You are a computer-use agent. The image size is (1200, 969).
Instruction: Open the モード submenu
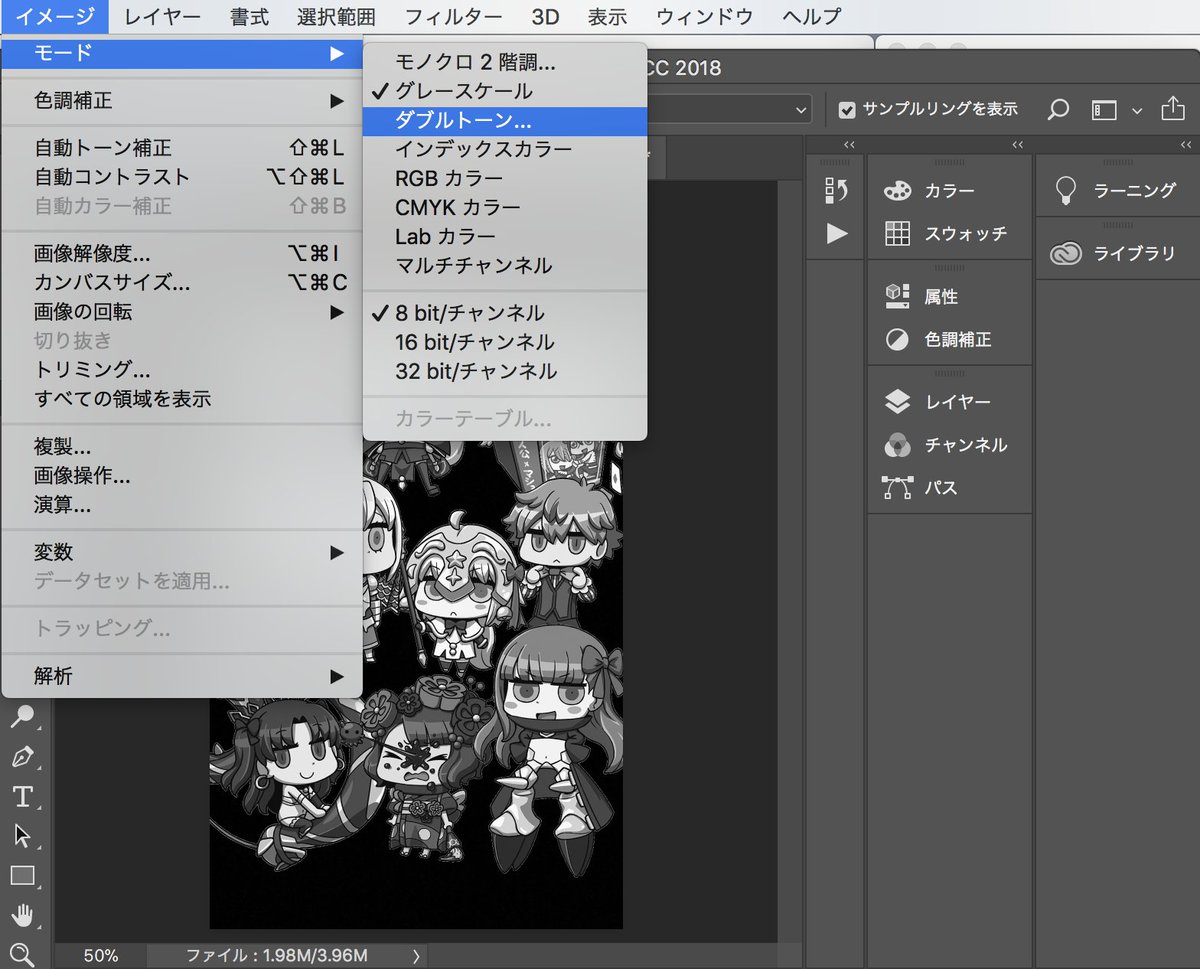182,52
